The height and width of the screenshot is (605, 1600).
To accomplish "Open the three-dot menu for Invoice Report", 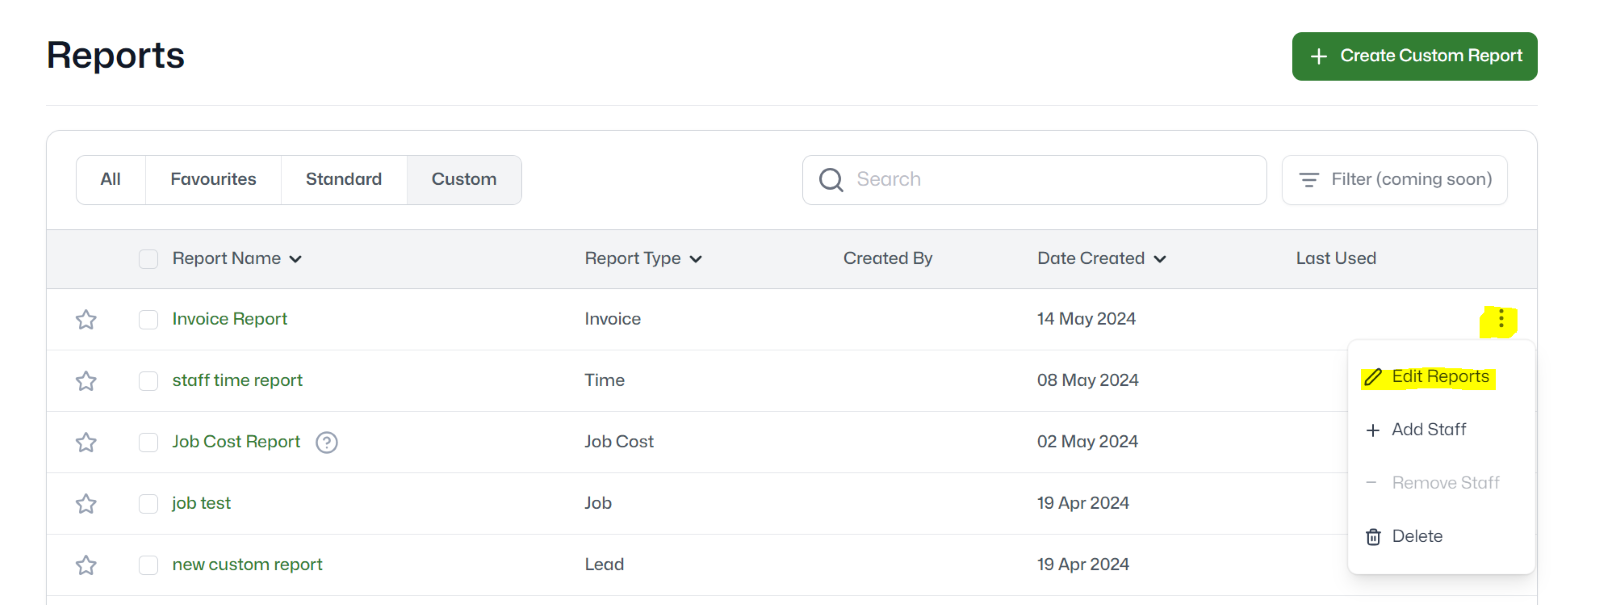I will 1501,319.
